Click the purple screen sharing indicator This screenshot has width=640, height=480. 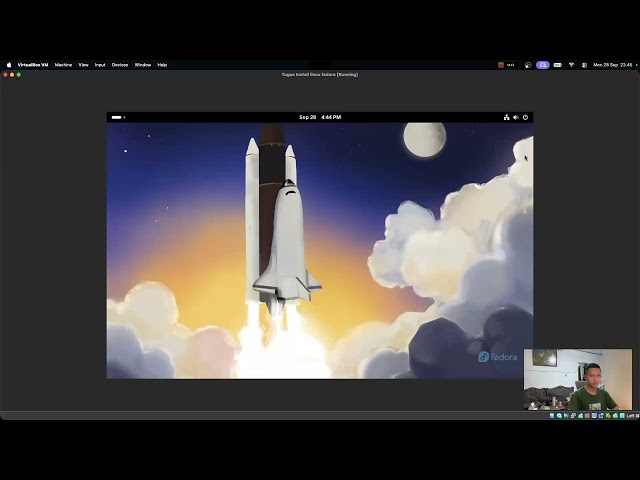tap(543, 65)
